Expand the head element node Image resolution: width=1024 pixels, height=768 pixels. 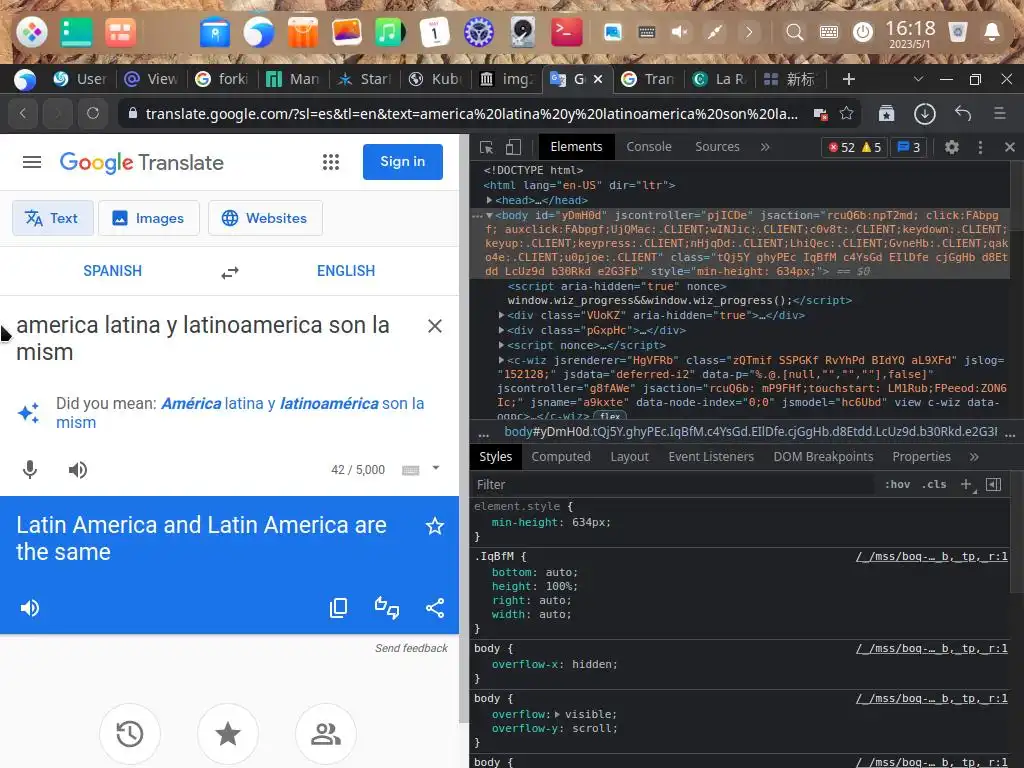[489, 200]
